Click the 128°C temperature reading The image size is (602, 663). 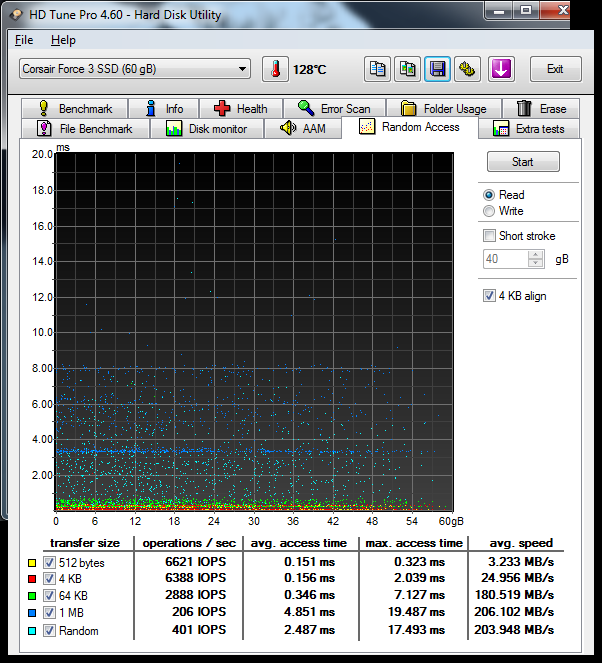pyautogui.click(x=309, y=69)
